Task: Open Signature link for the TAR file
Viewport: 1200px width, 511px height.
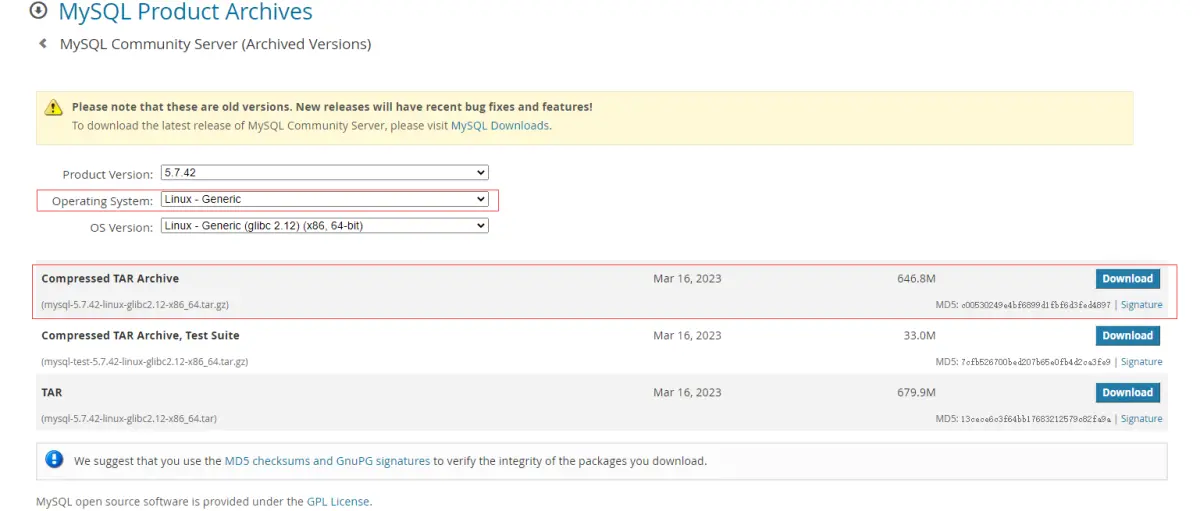Action: [x=1141, y=419]
